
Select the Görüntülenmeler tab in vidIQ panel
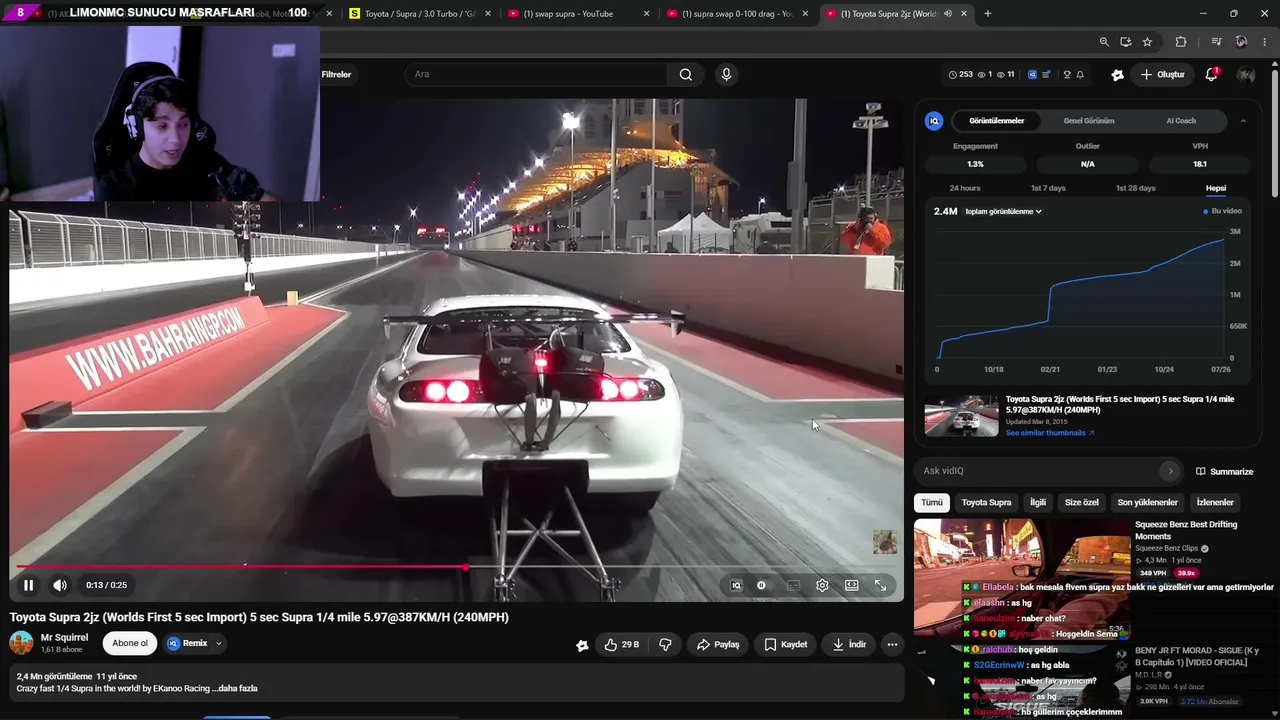996,121
